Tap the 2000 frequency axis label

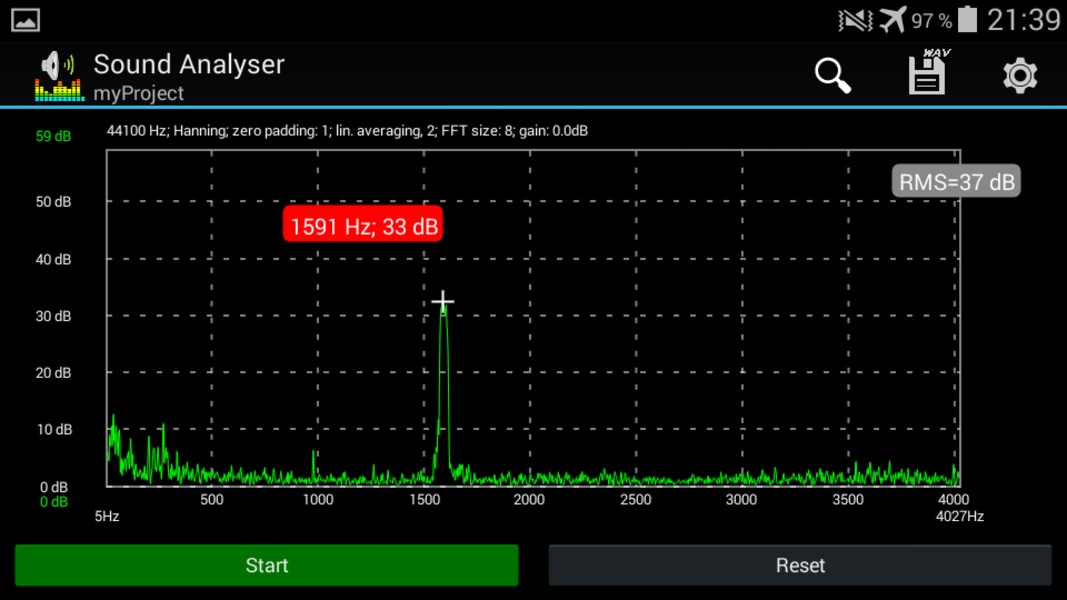coord(529,500)
